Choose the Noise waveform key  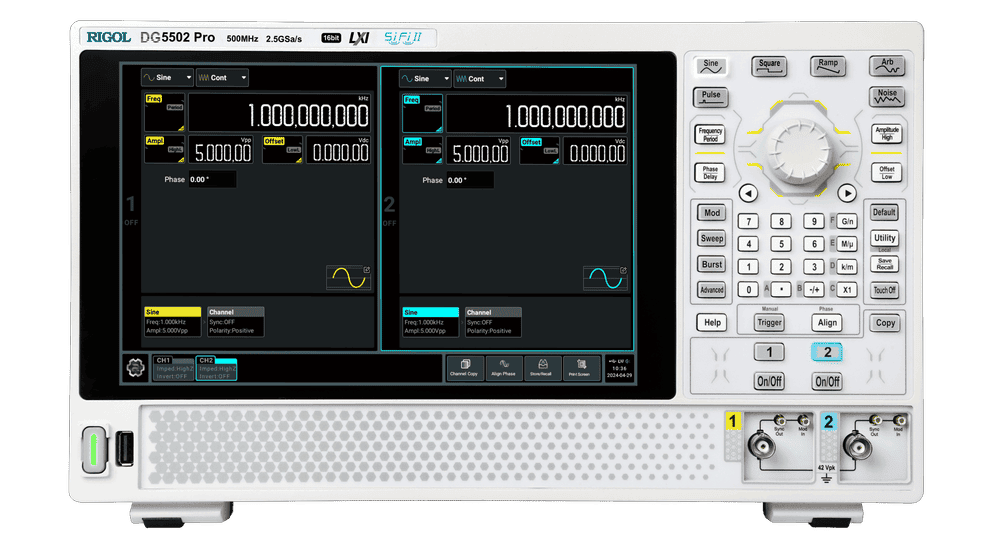(886, 97)
